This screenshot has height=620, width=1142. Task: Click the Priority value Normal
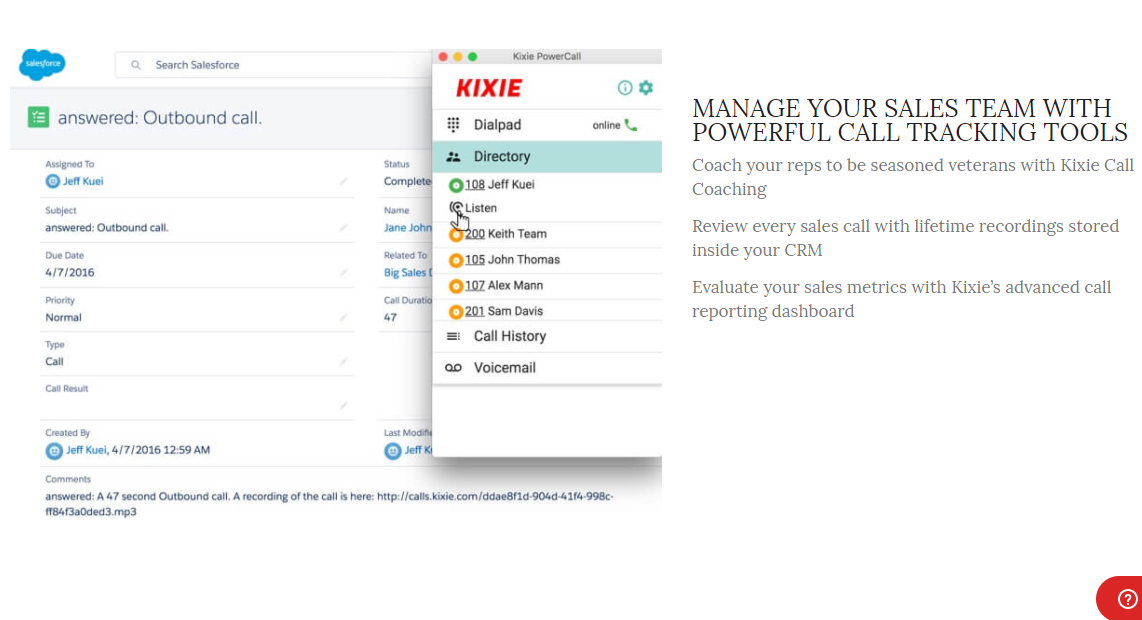(63, 318)
